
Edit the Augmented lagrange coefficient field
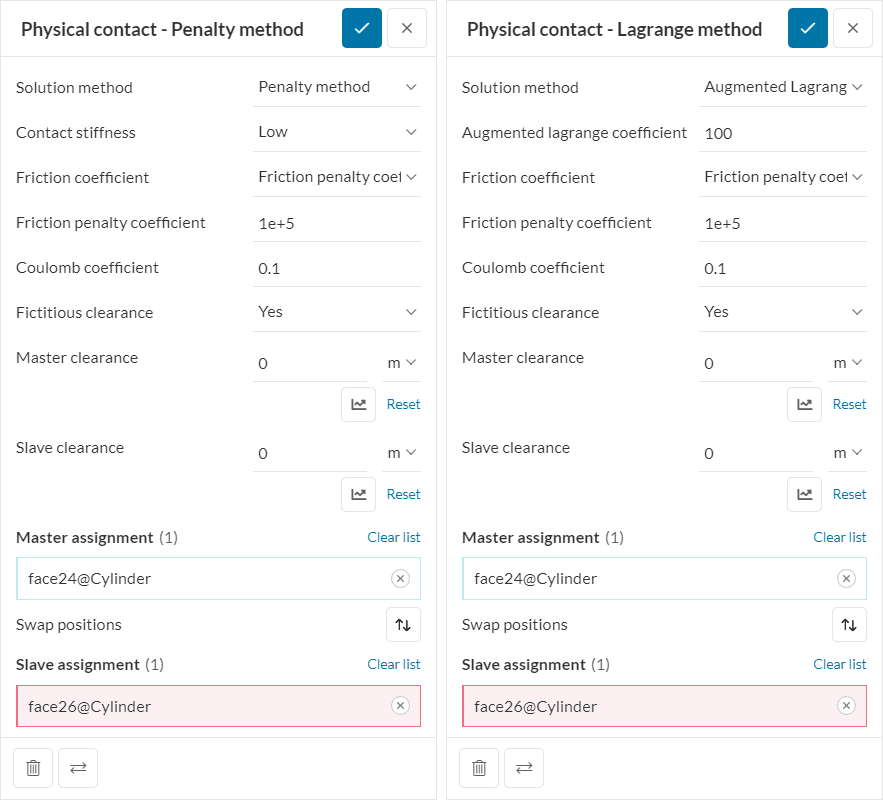click(783, 133)
